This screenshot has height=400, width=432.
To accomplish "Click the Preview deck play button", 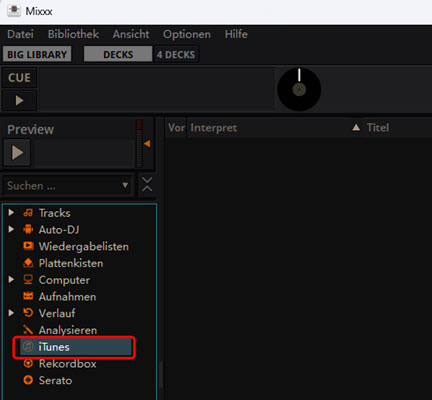I will pyautogui.click(x=17, y=153).
